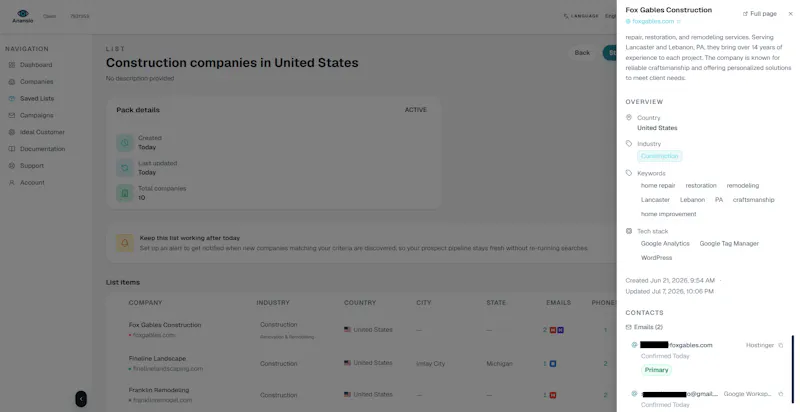Open company details in Full page

(760, 14)
